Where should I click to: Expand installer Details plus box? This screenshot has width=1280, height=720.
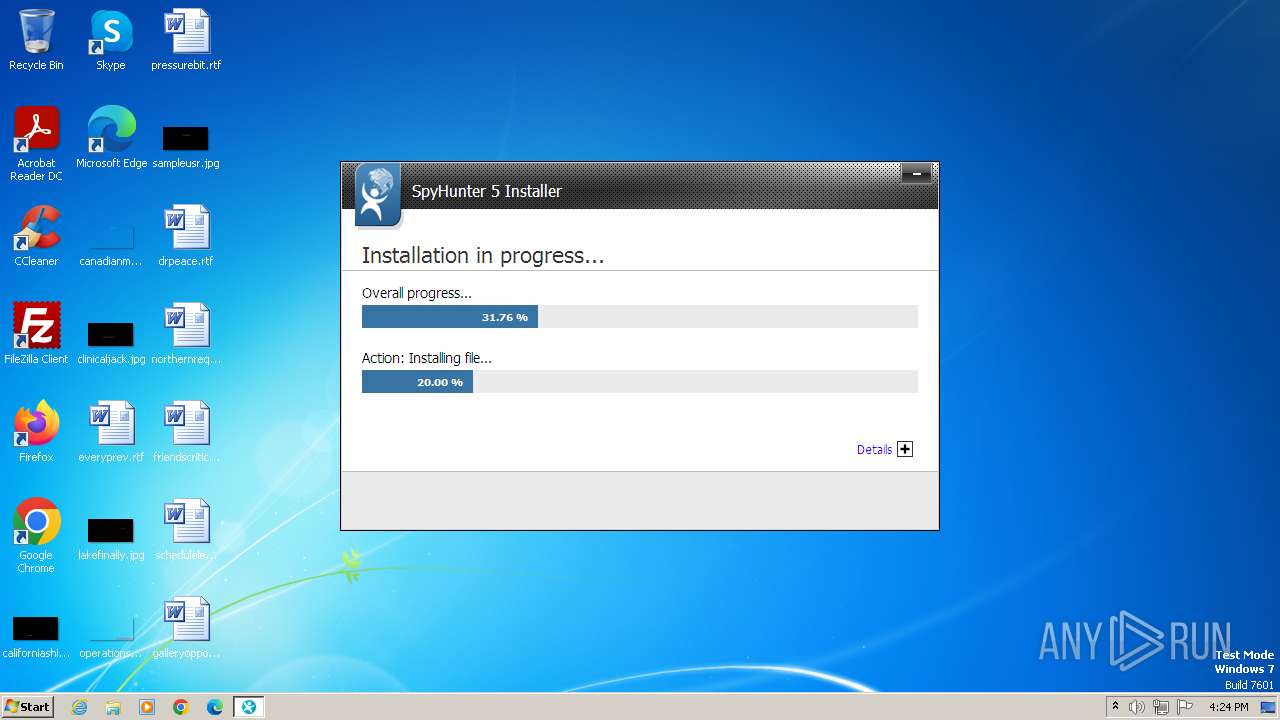(x=905, y=449)
